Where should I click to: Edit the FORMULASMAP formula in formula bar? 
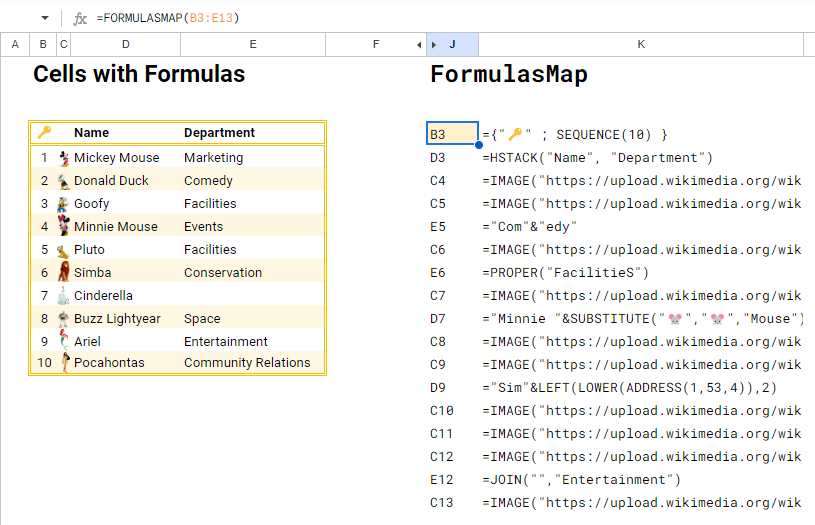pyautogui.click(x=168, y=18)
